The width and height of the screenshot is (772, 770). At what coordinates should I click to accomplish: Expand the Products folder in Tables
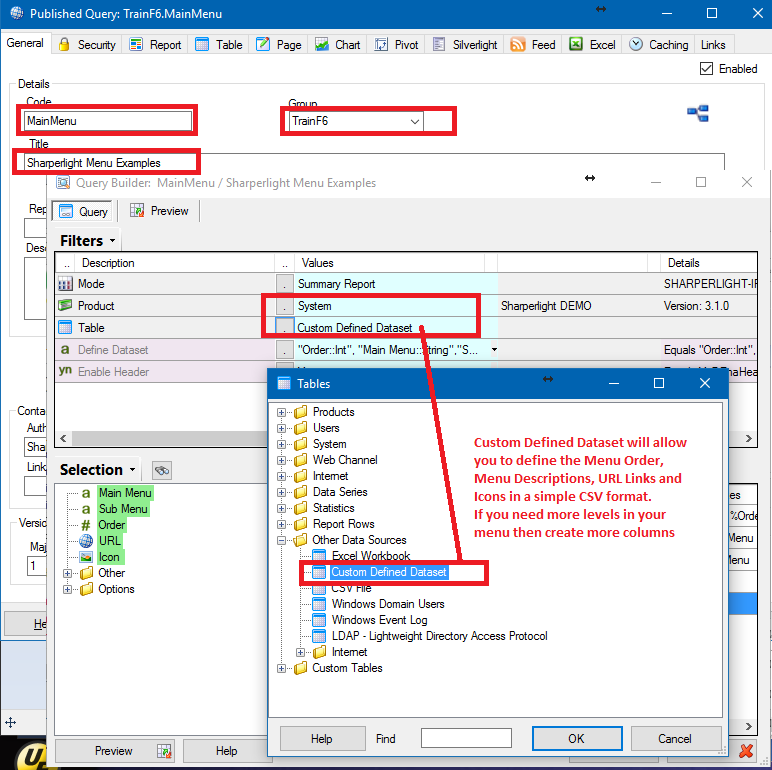pyautogui.click(x=281, y=412)
